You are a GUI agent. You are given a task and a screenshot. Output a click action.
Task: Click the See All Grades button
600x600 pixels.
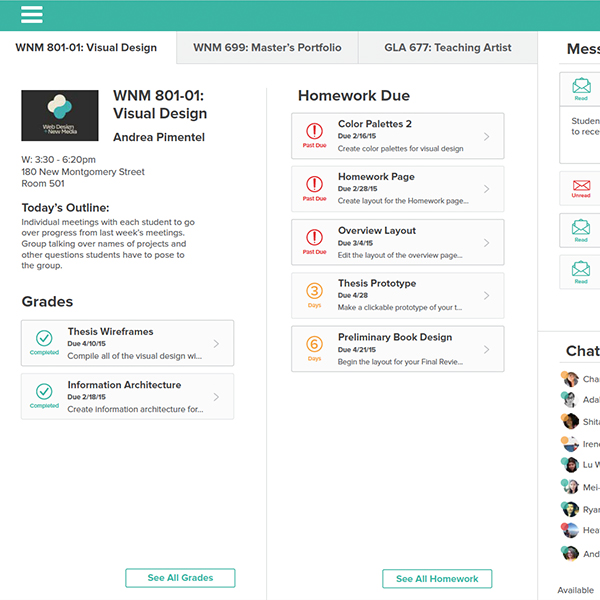point(180,578)
